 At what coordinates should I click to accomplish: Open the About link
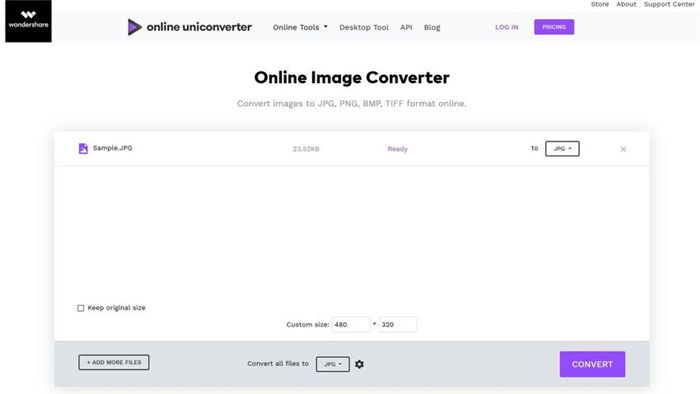[x=626, y=4]
